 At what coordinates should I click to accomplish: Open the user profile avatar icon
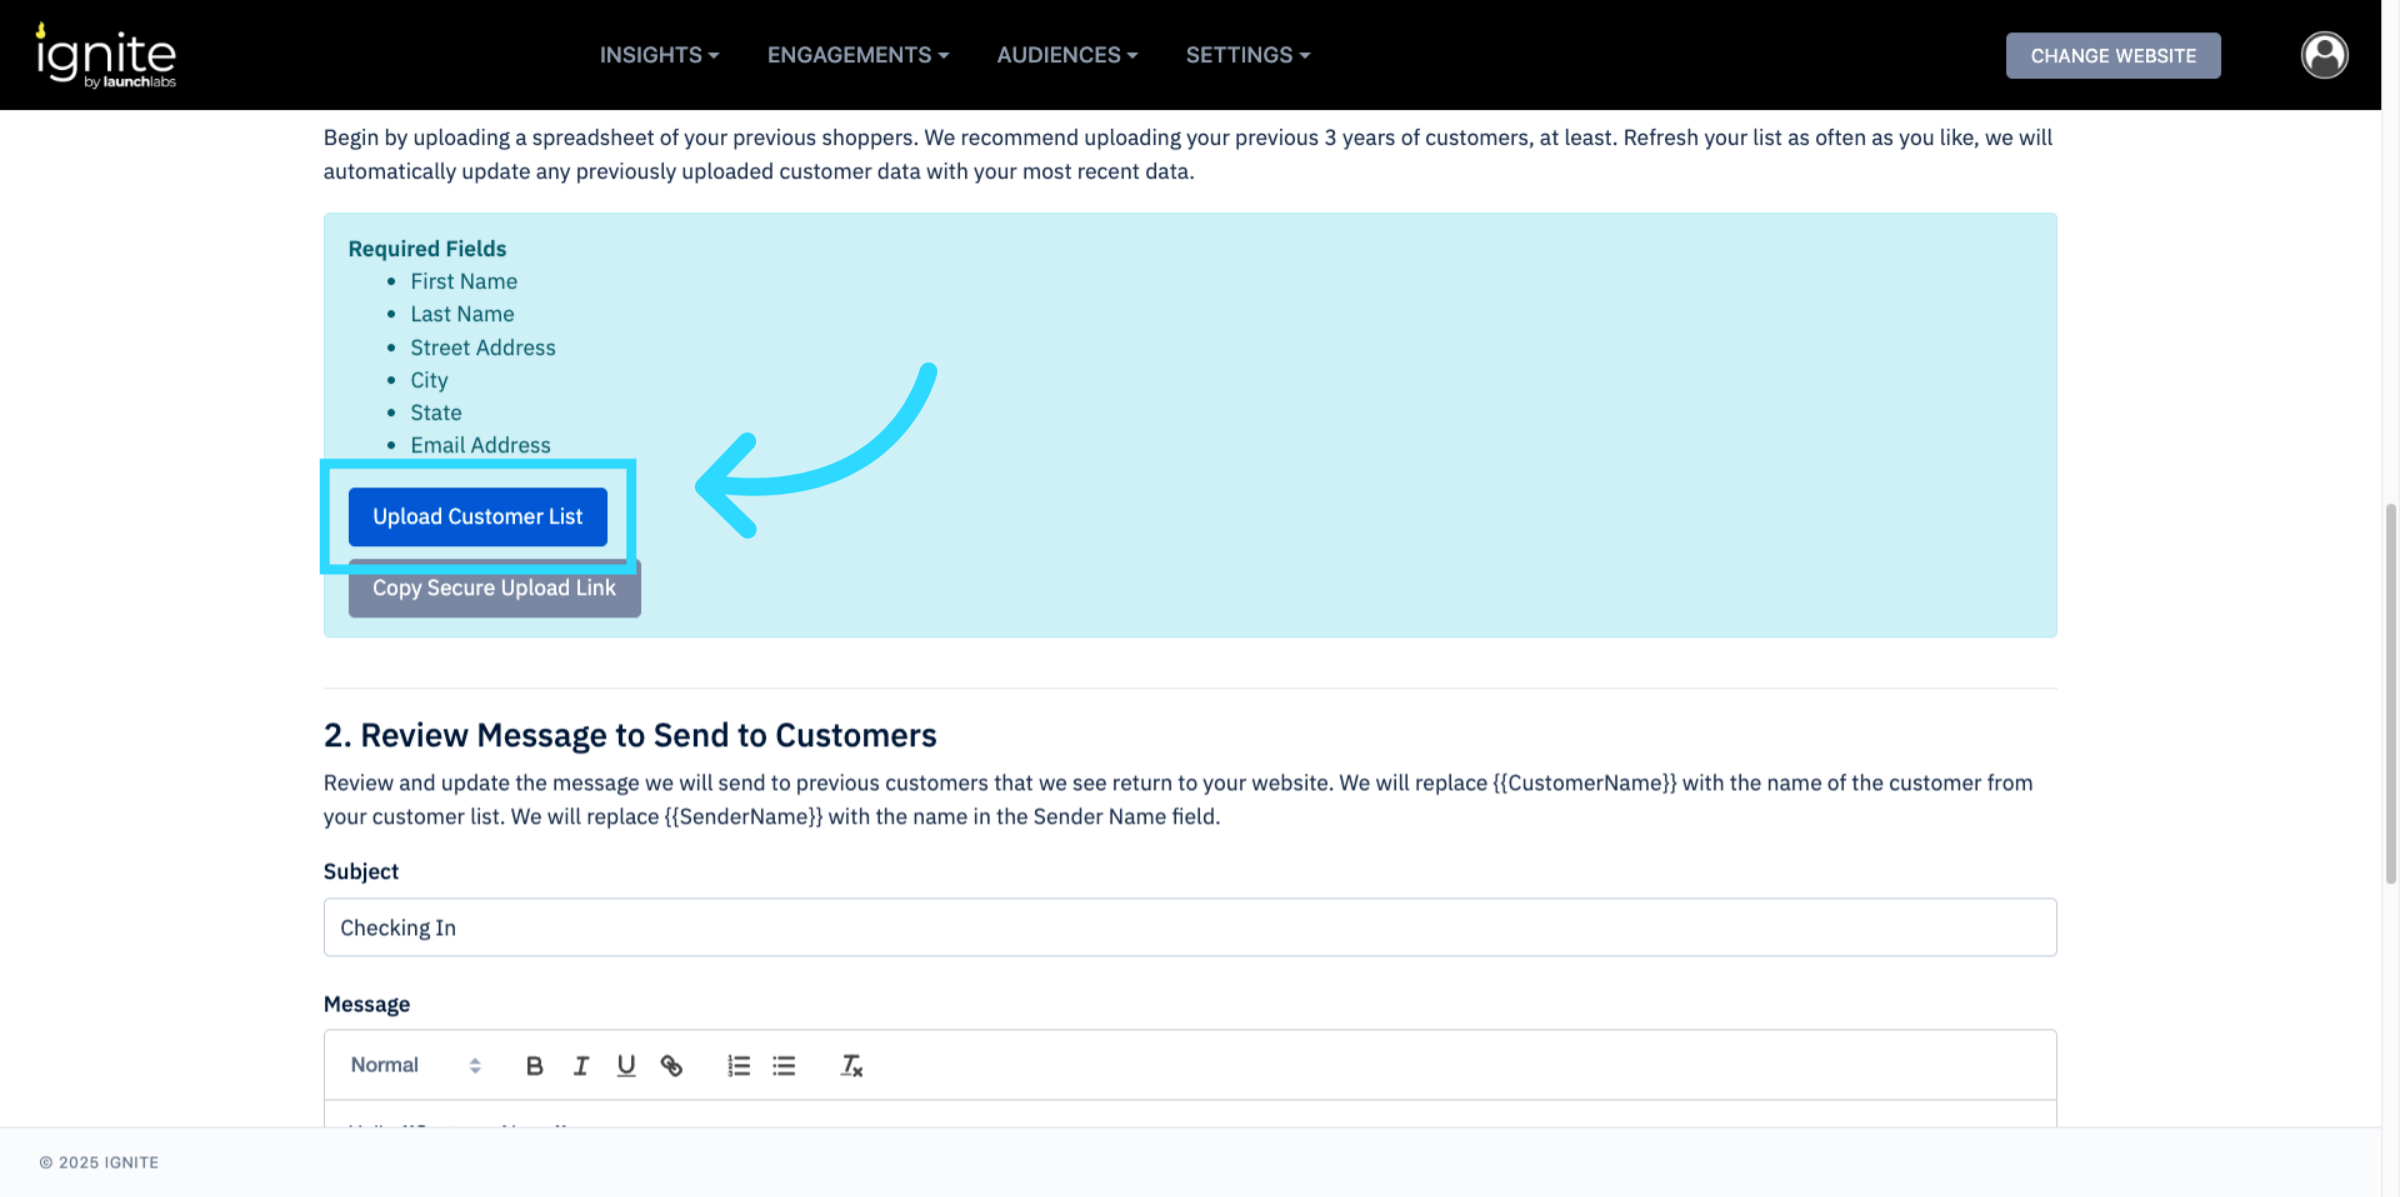tap(2324, 55)
